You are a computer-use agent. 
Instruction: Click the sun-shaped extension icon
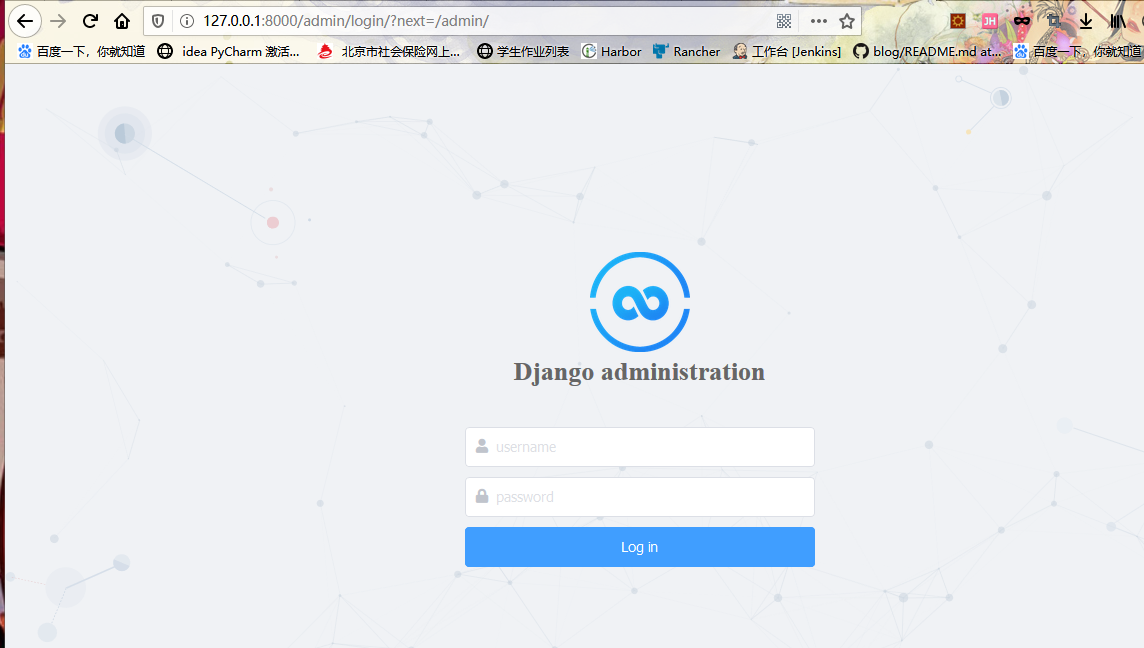(958, 21)
